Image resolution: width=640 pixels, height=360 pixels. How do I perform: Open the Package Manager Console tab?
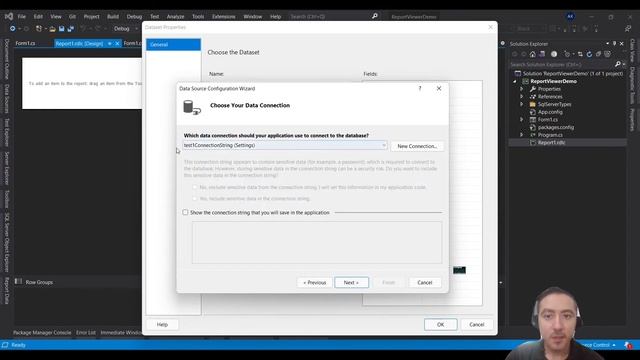(42, 333)
